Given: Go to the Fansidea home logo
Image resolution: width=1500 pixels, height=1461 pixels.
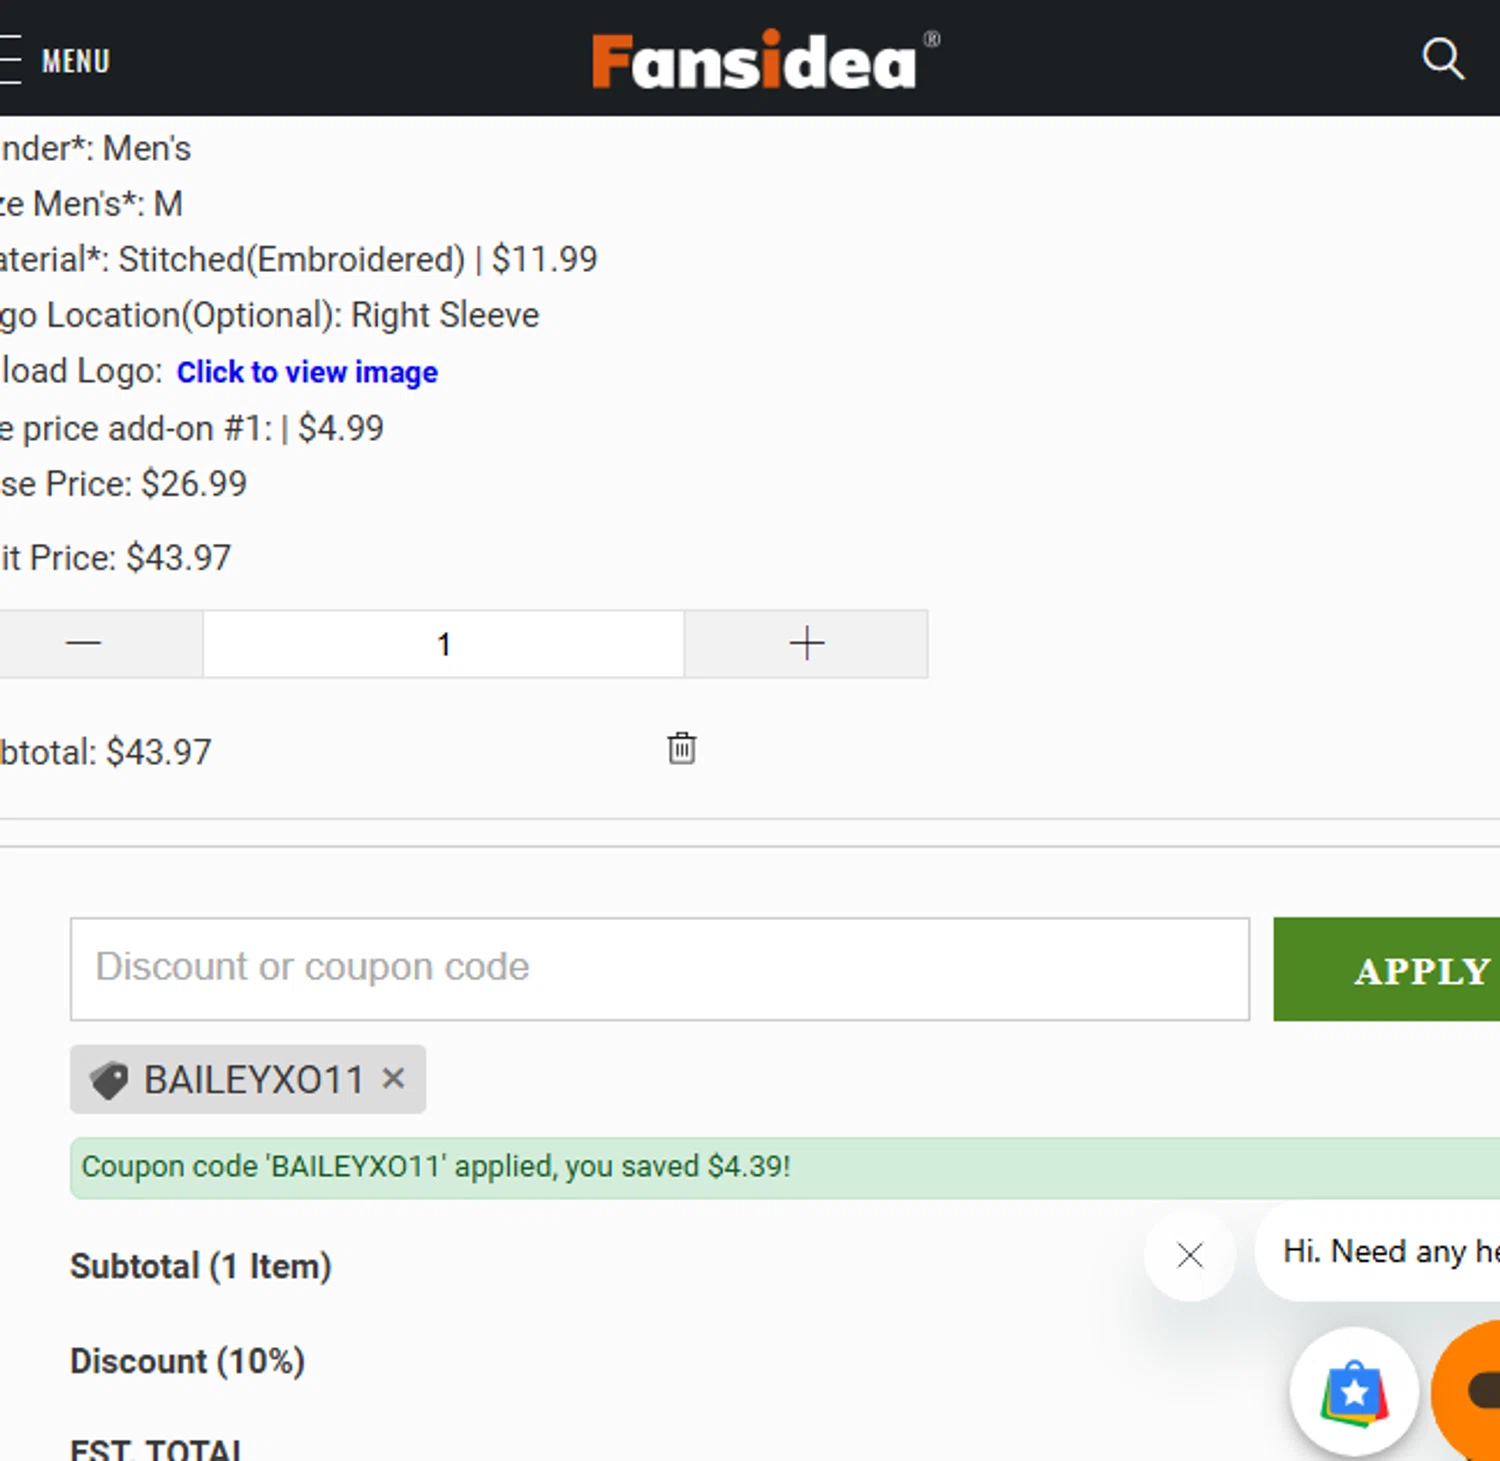Looking at the screenshot, I should click(x=754, y=61).
